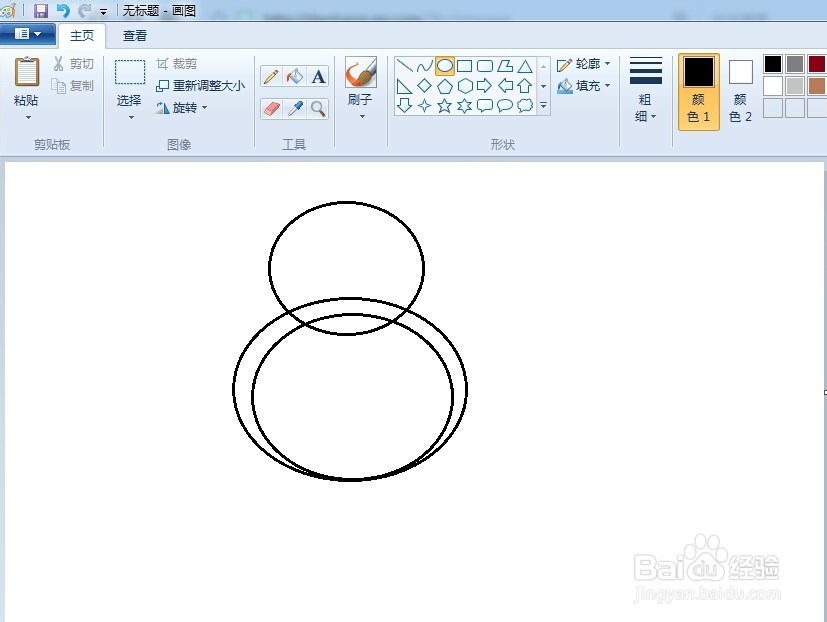Select the Eraser tool
This screenshot has height=622, width=827.
271,109
